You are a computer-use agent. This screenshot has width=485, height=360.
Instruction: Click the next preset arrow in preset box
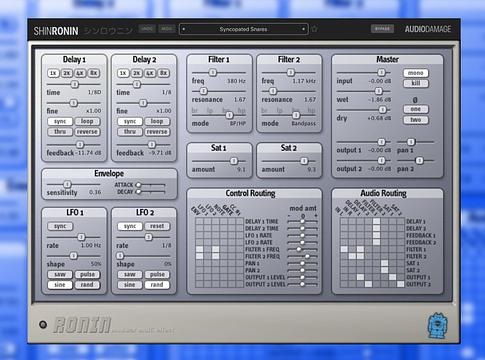[x=303, y=29]
